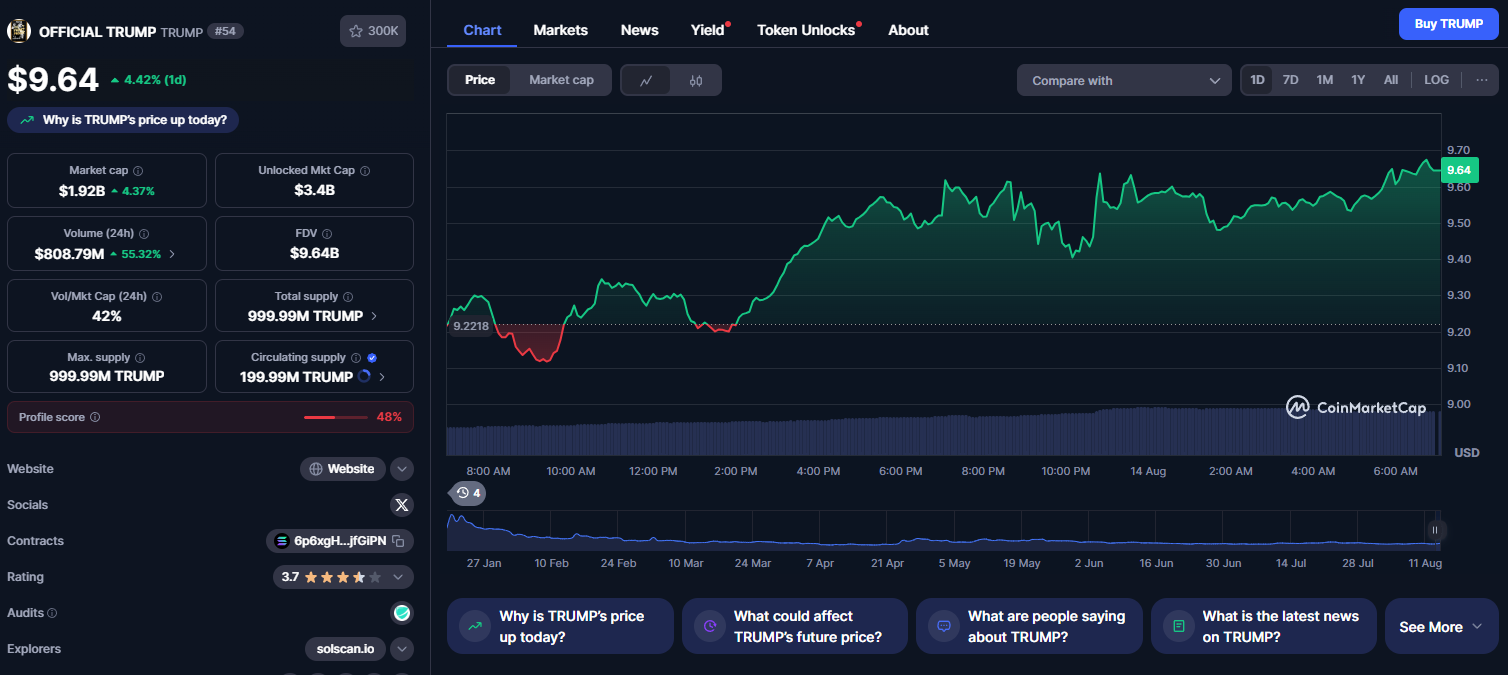Image resolution: width=1508 pixels, height=675 pixels.
Task: Copy the contract address 6p6xgH...jfGiPN
Action: pos(398,541)
